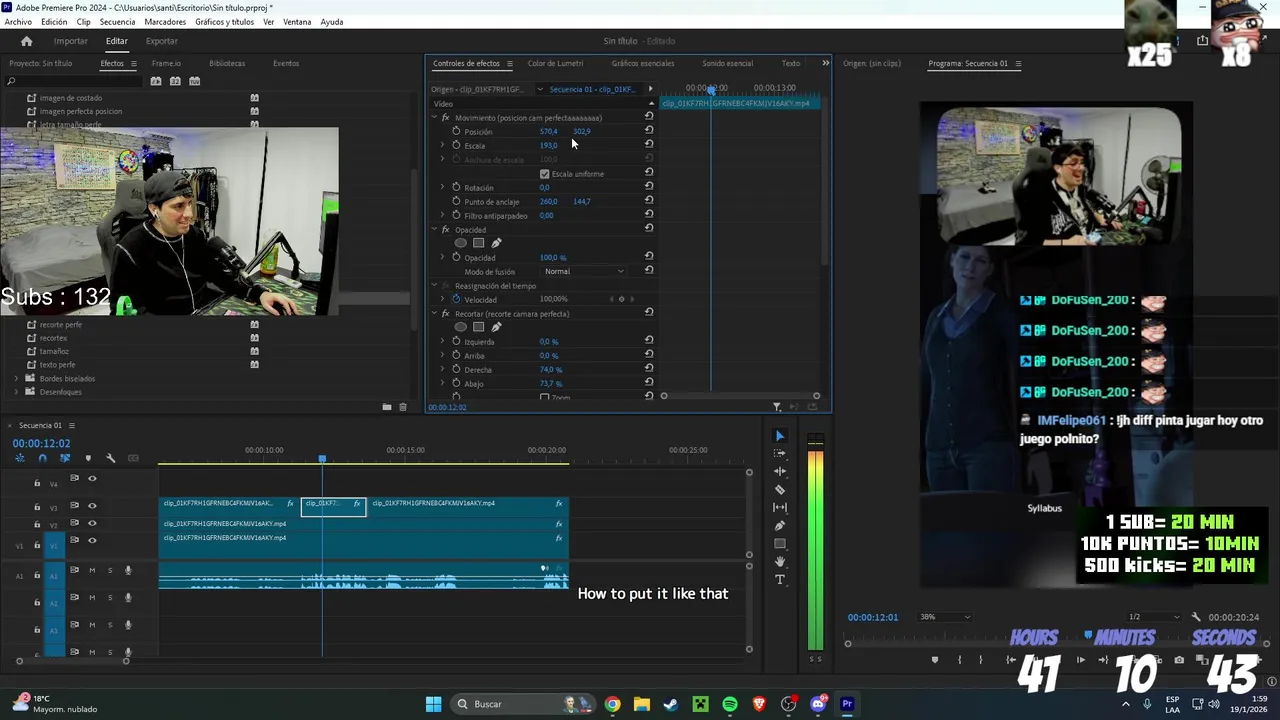Open the filter icon in Effect Controls
This screenshot has height=720, width=1280.
point(777,407)
